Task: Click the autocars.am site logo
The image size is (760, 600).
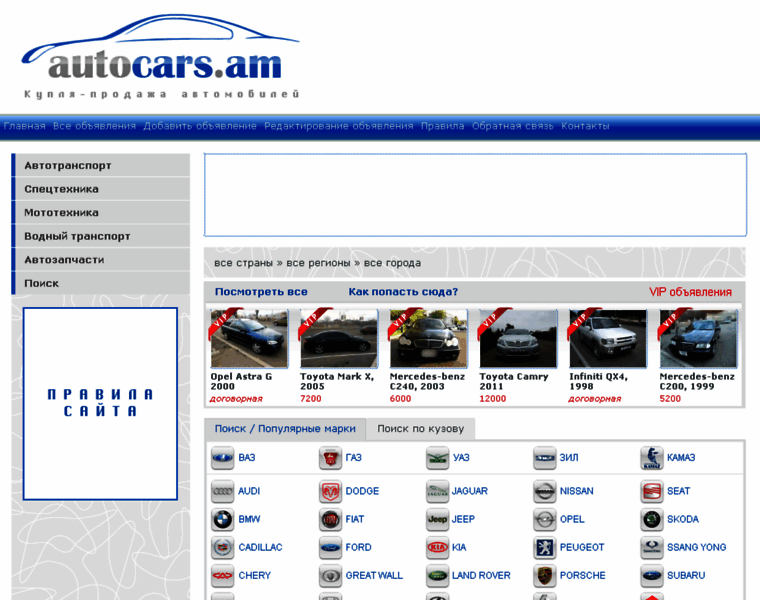Action: point(161,56)
